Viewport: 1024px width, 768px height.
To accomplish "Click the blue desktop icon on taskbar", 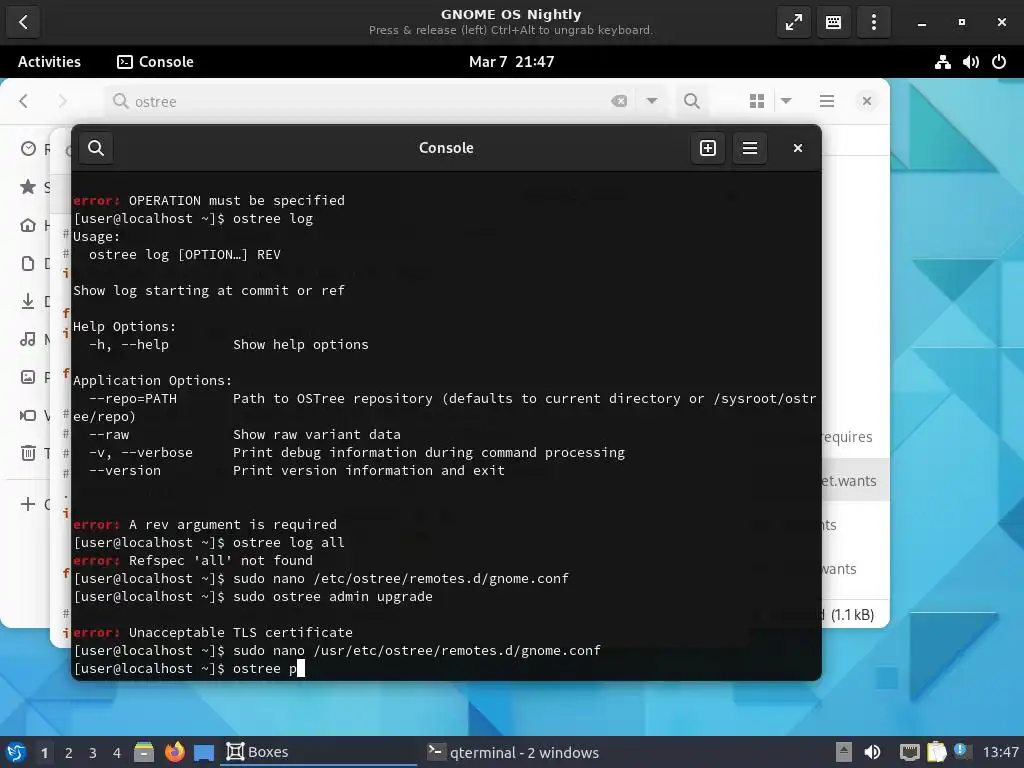I will click(x=204, y=752).
